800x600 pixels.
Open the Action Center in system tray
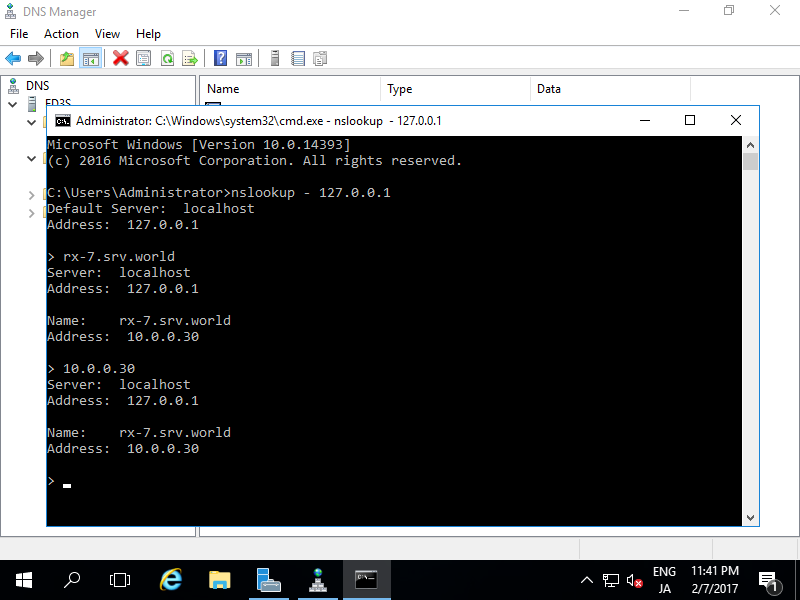click(x=770, y=580)
